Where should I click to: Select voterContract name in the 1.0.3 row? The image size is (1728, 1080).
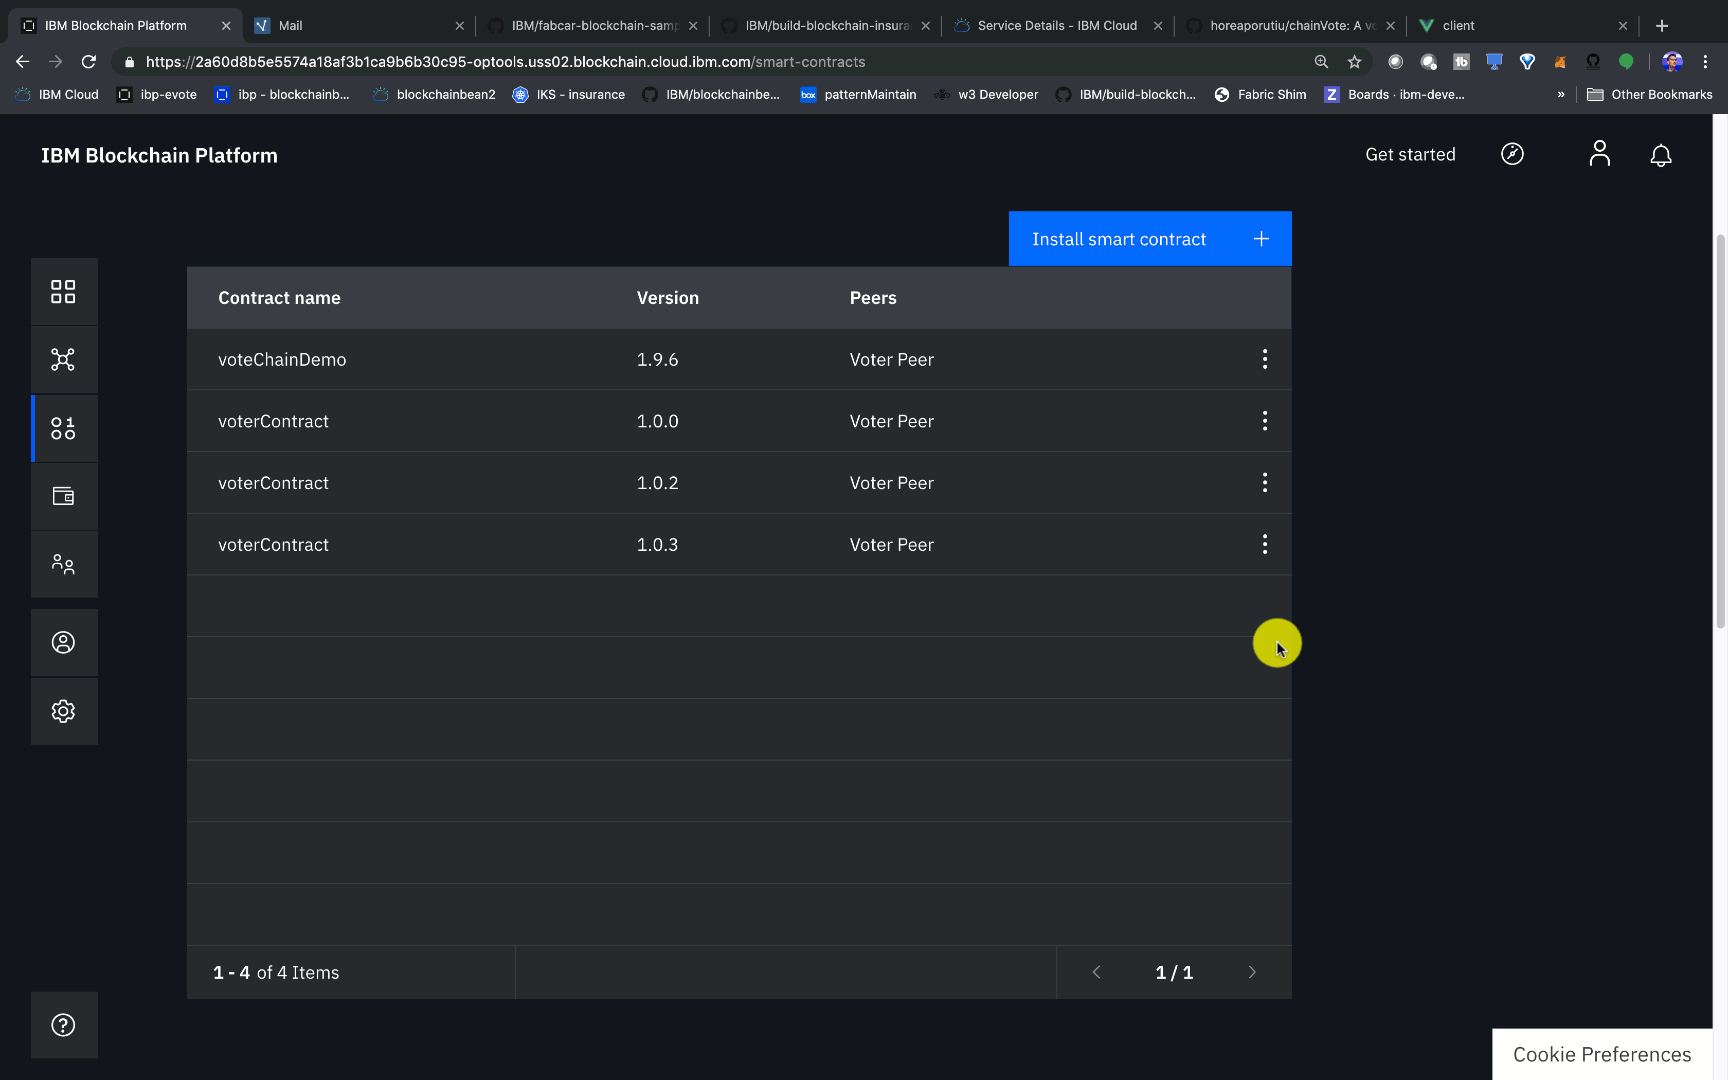273,545
